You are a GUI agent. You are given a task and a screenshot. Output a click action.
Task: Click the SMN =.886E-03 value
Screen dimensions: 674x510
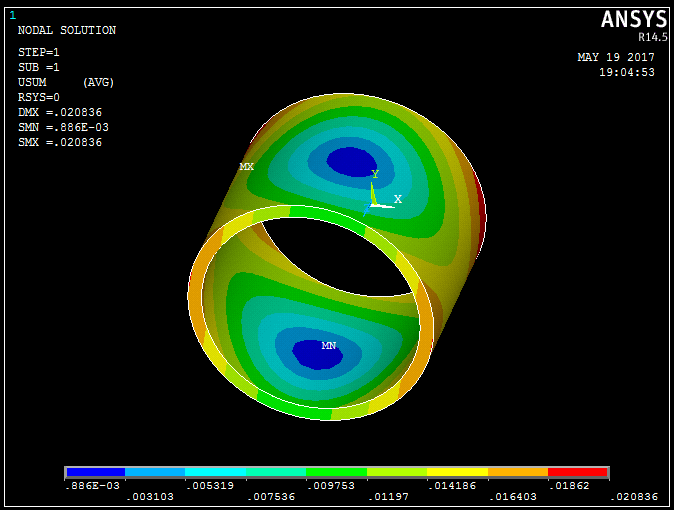pos(63,127)
